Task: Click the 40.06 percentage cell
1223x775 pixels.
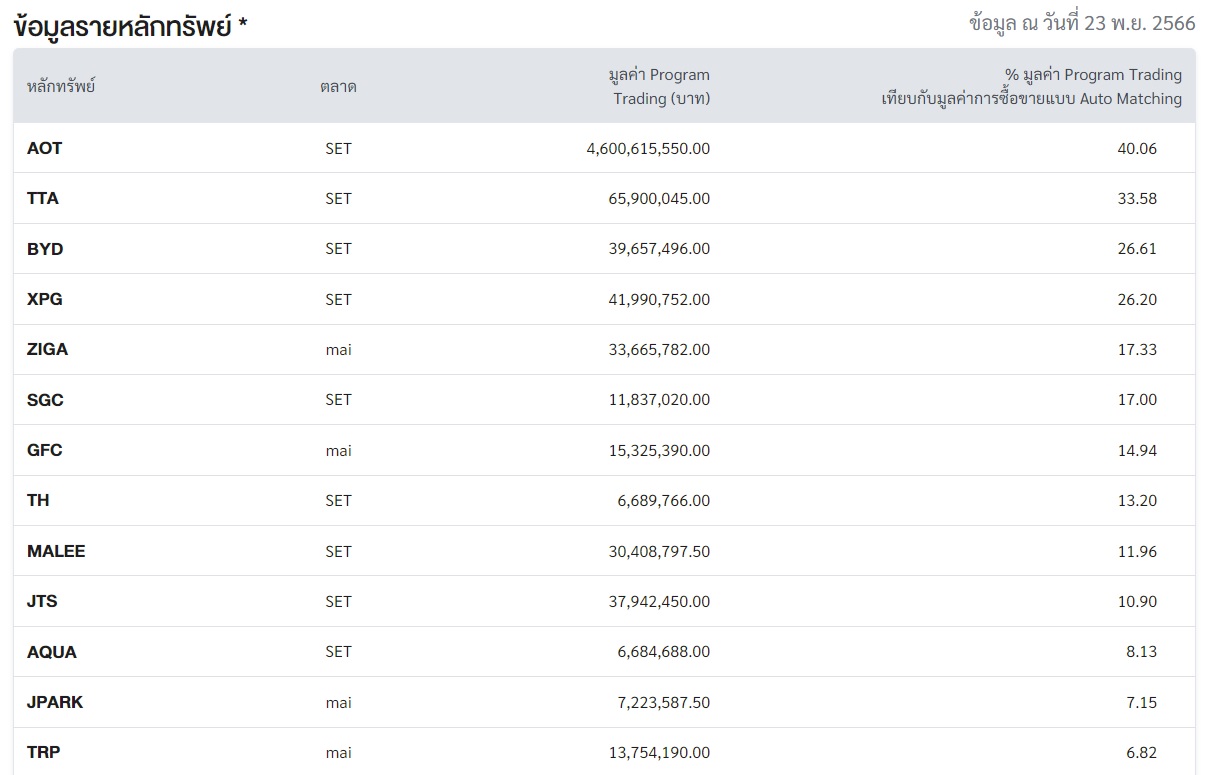Action: click(x=1137, y=148)
